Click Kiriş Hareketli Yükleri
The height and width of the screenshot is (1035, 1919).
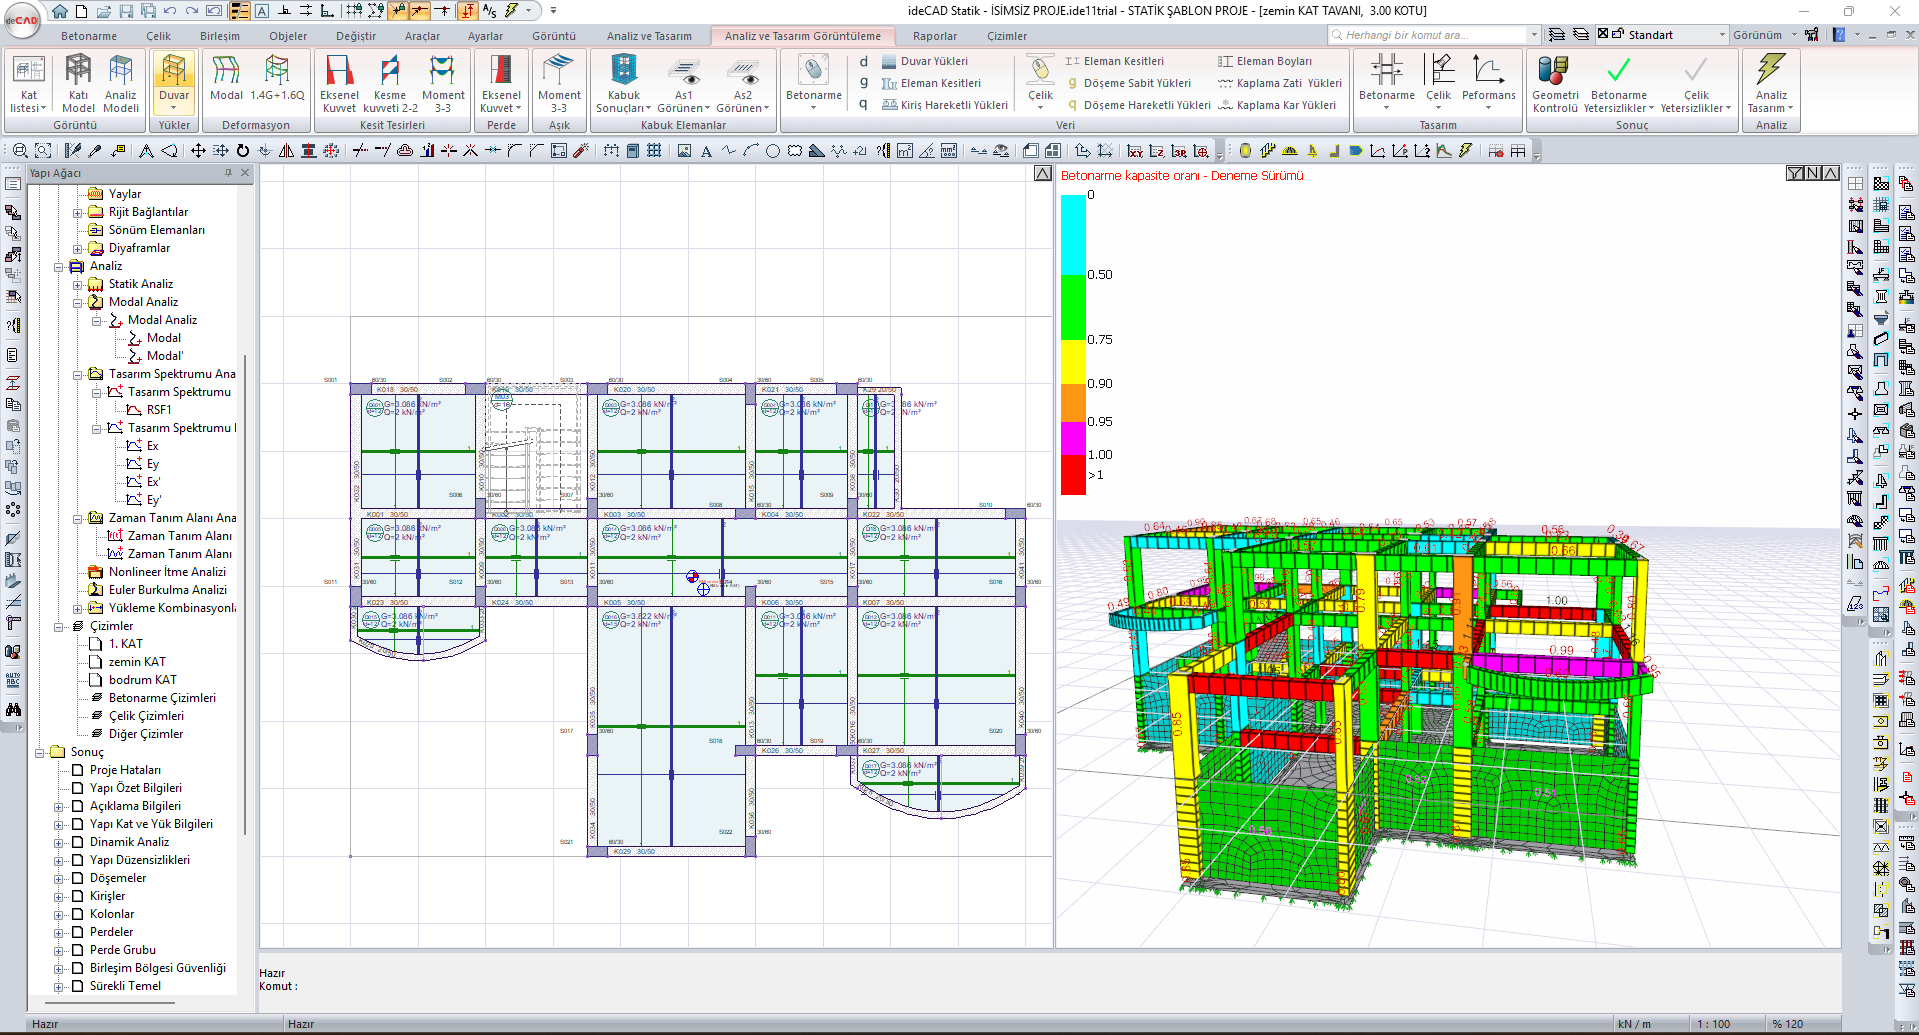click(x=945, y=105)
